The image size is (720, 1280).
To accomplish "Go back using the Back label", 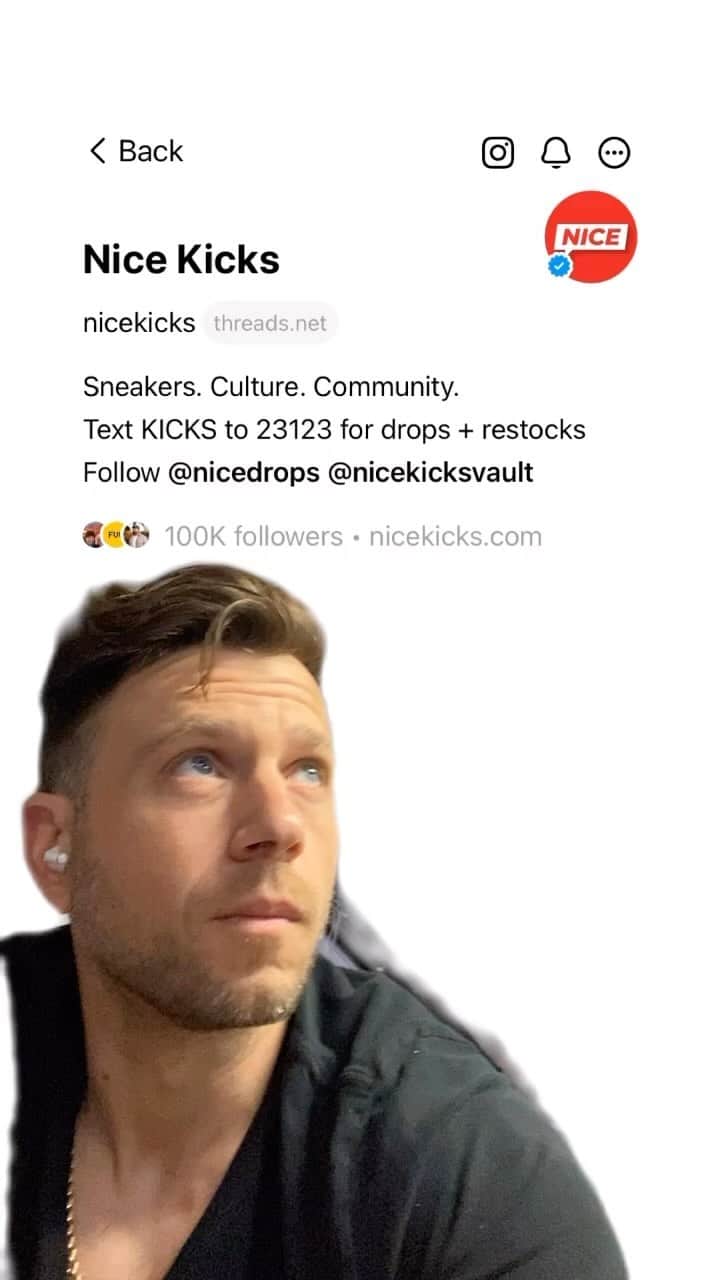I will point(151,151).
